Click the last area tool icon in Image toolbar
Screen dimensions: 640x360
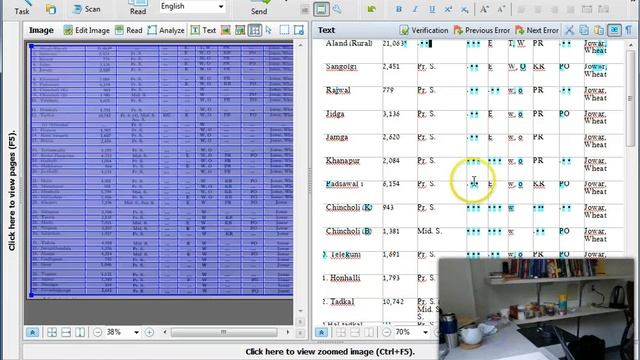(x=299, y=30)
